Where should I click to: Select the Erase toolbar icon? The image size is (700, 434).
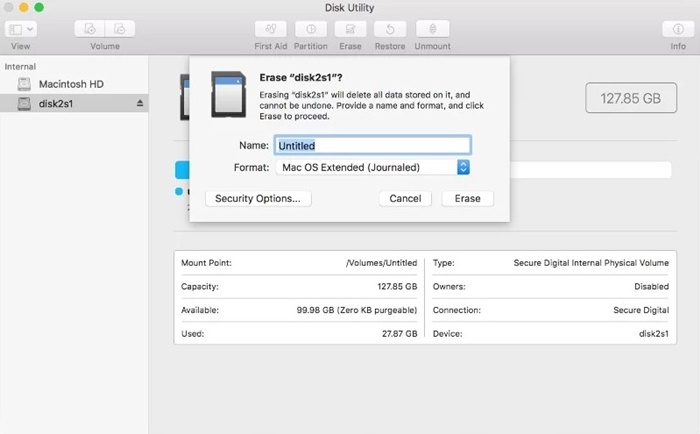pos(350,29)
